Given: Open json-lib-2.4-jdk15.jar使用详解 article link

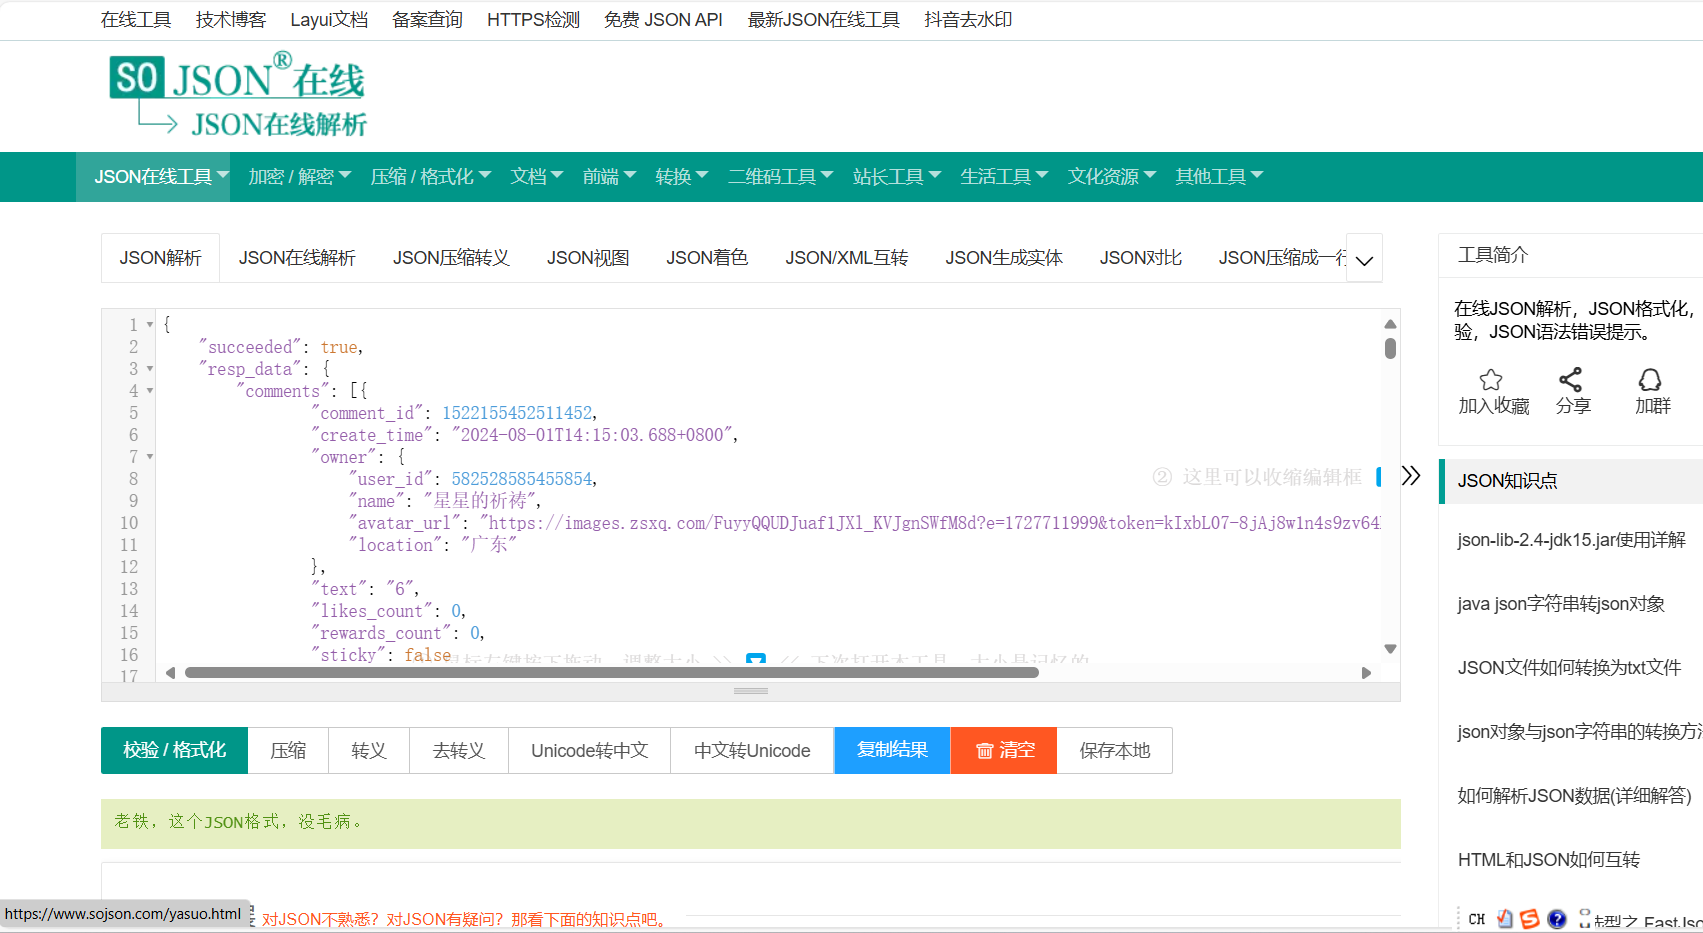Looking at the screenshot, I should pos(1572,540).
